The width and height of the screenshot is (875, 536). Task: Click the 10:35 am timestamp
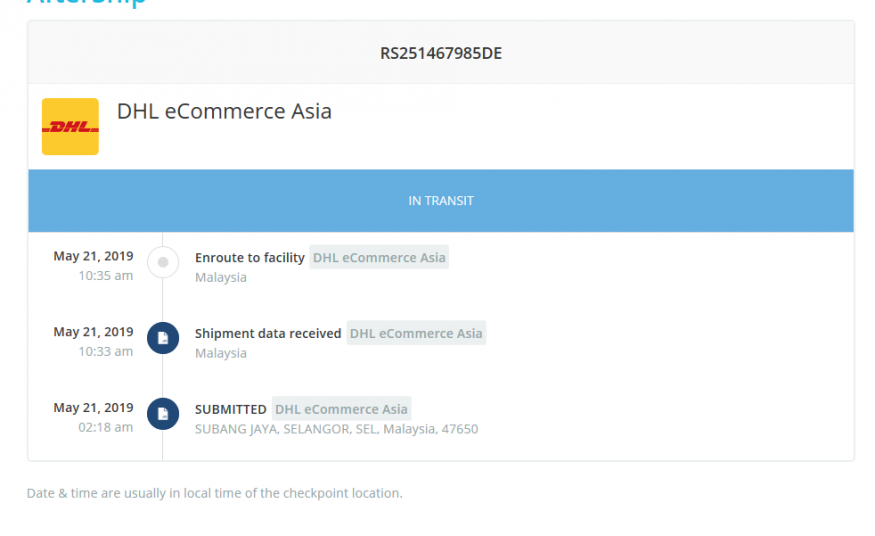(x=105, y=276)
